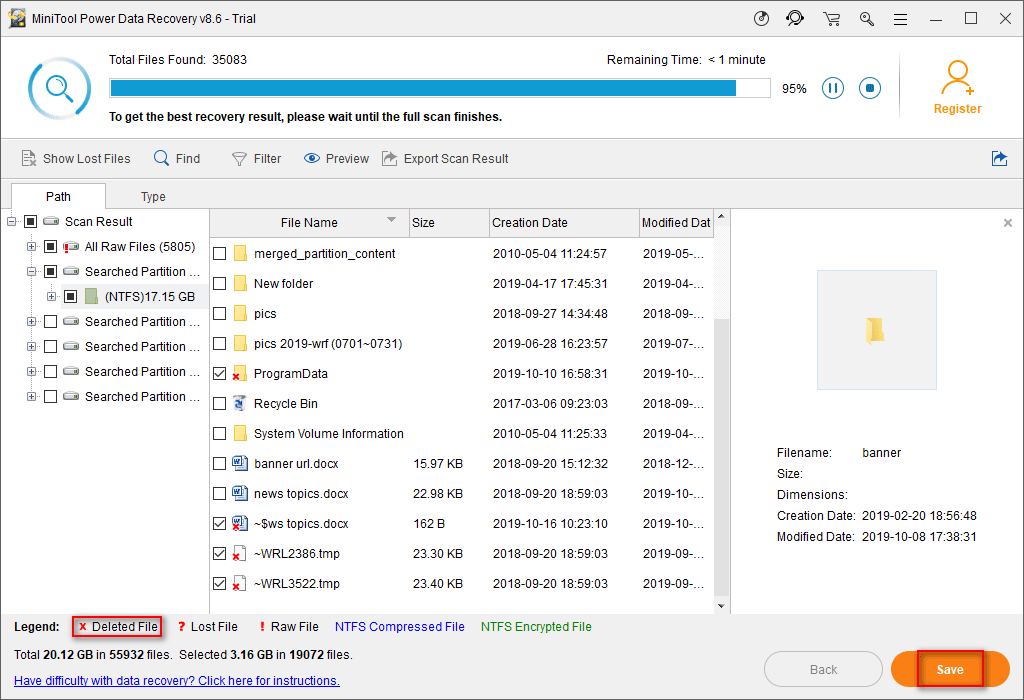Viewport: 1024px width, 700px height.
Task: Open the Find search tool
Action: click(161, 158)
